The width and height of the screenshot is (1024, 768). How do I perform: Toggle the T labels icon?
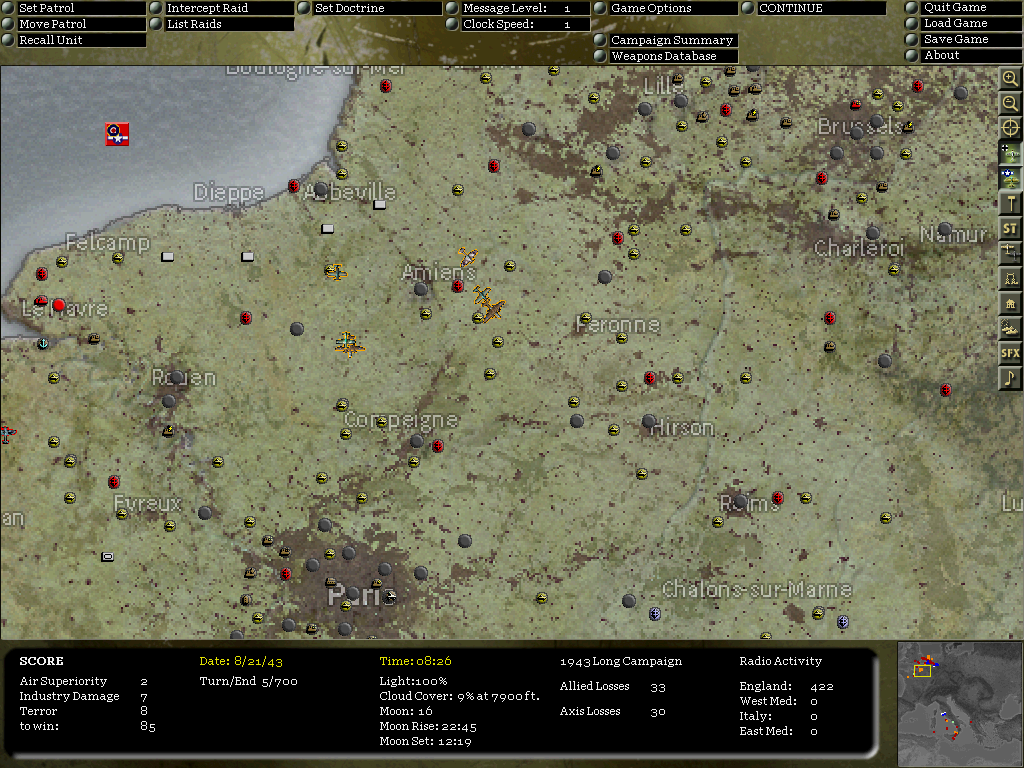pos(1010,203)
